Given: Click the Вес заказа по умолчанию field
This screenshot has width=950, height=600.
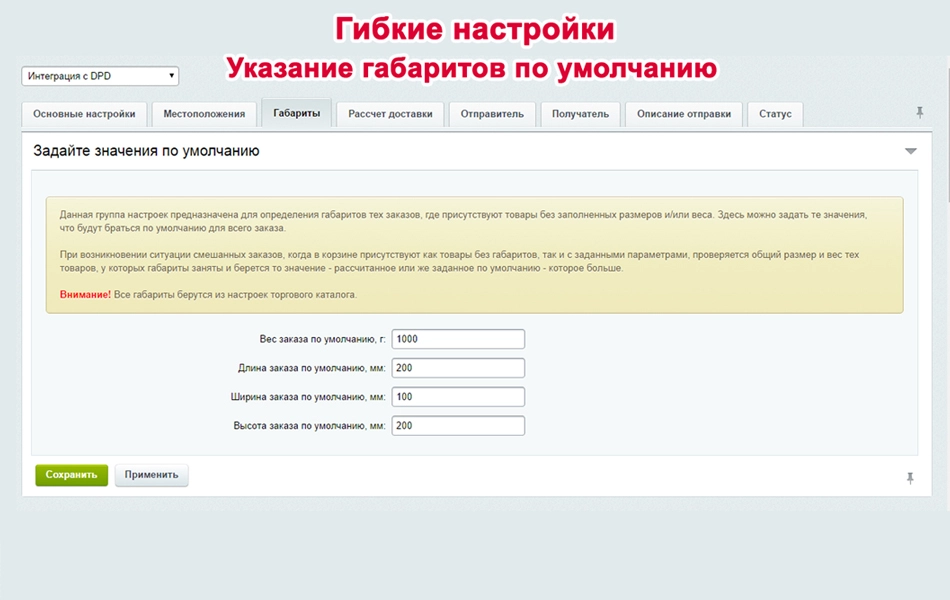Looking at the screenshot, I should pos(458,339).
